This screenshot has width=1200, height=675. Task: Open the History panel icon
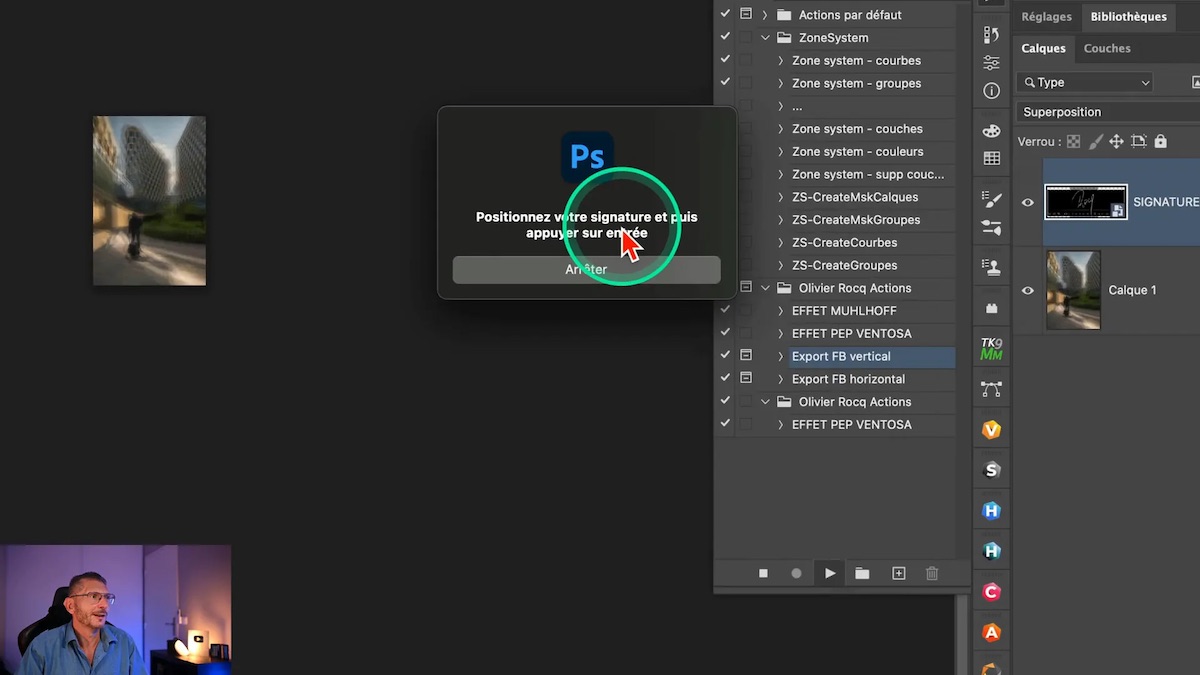(991, 35)
